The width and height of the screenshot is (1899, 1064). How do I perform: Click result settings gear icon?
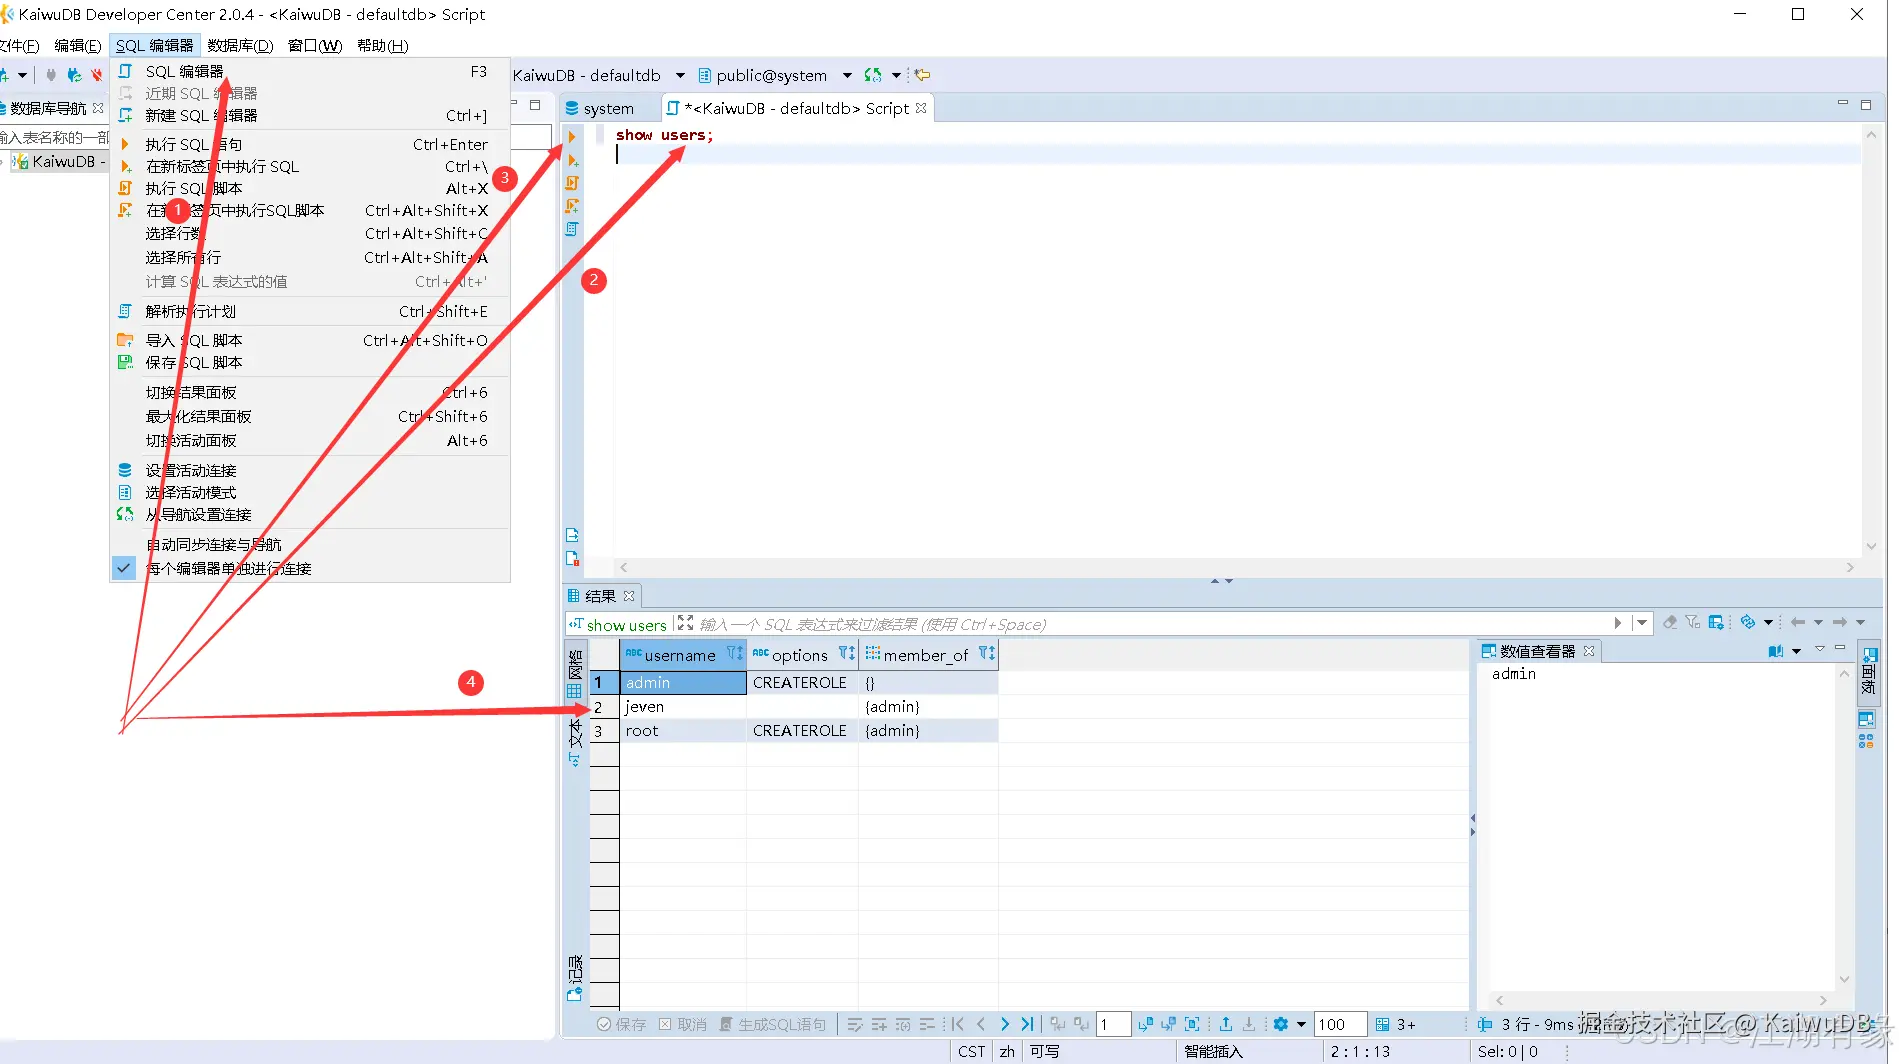coord(1281,1024)
